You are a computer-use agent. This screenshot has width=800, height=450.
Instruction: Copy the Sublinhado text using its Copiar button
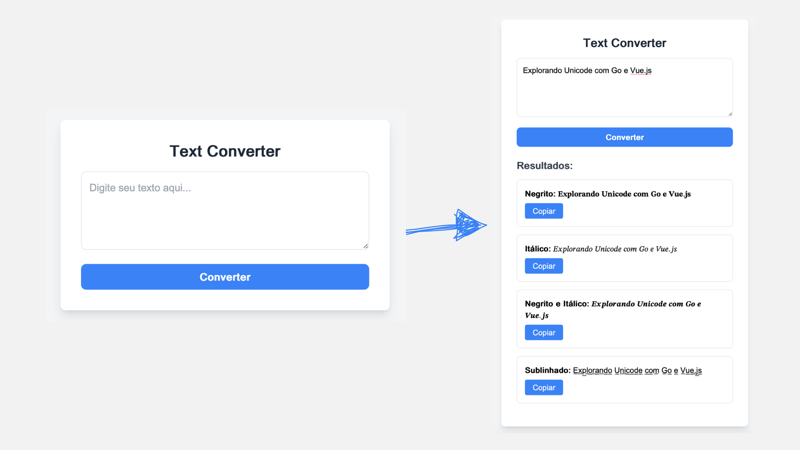tap(543, 387)
